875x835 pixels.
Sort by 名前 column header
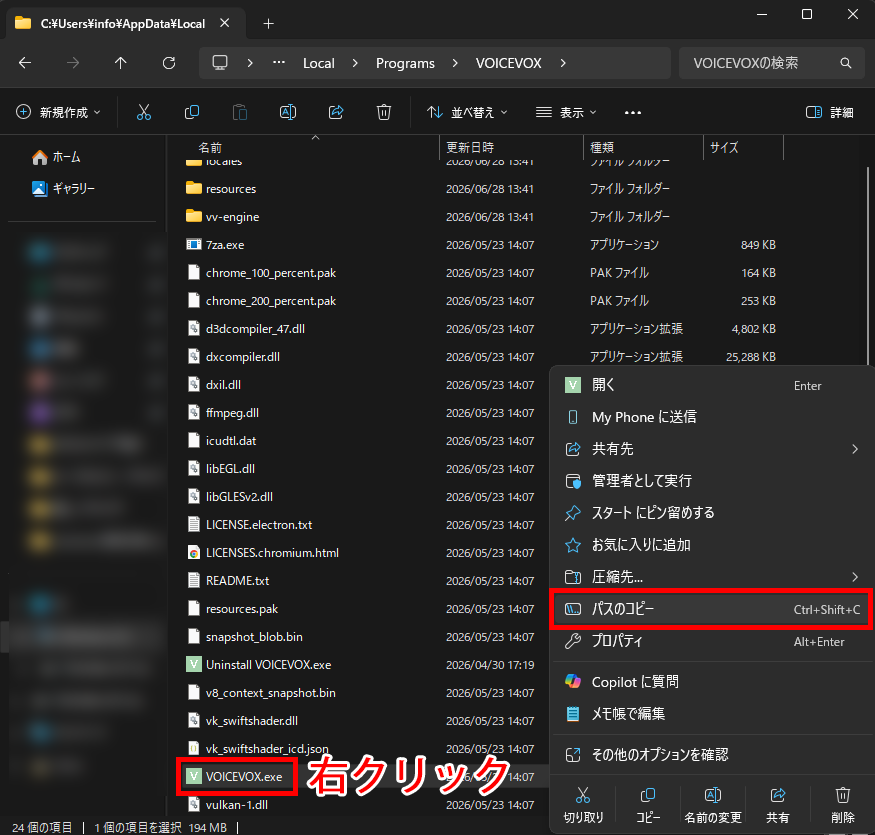[x=210, y=147]
